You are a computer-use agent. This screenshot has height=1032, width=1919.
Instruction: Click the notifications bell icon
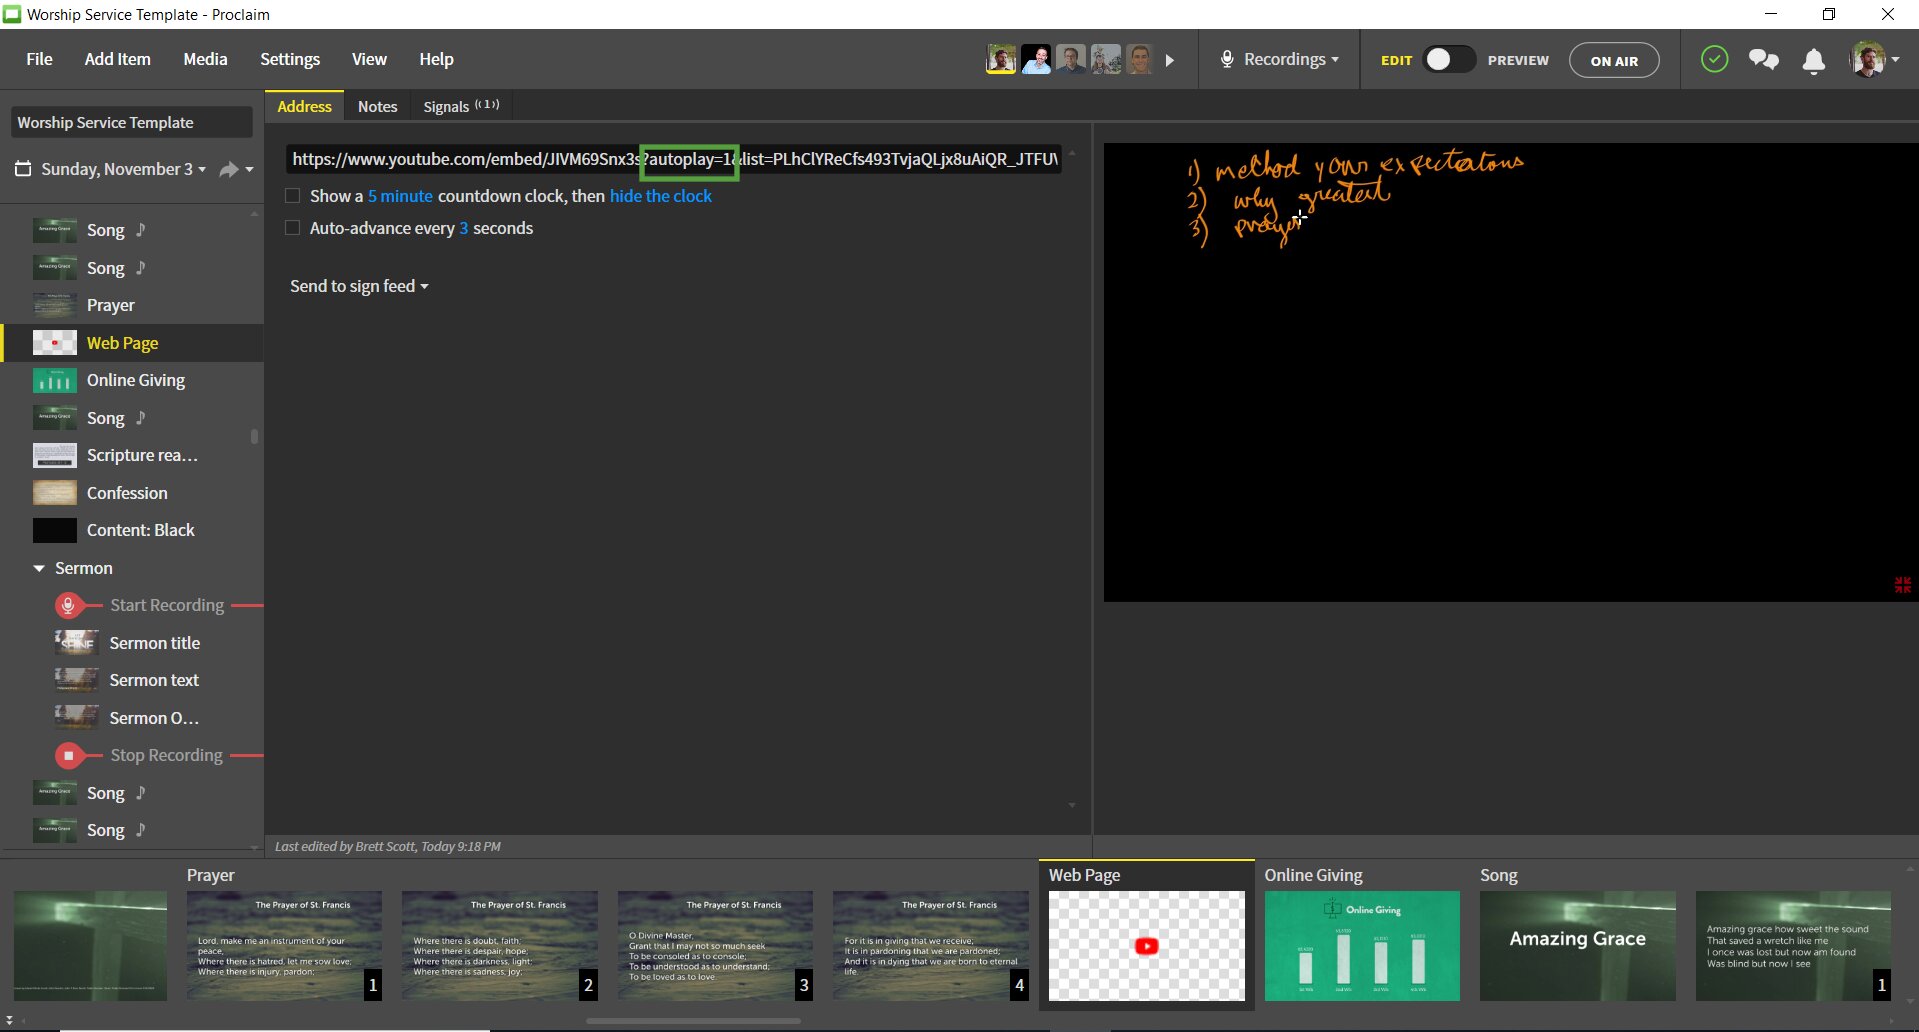point(1813,61)
